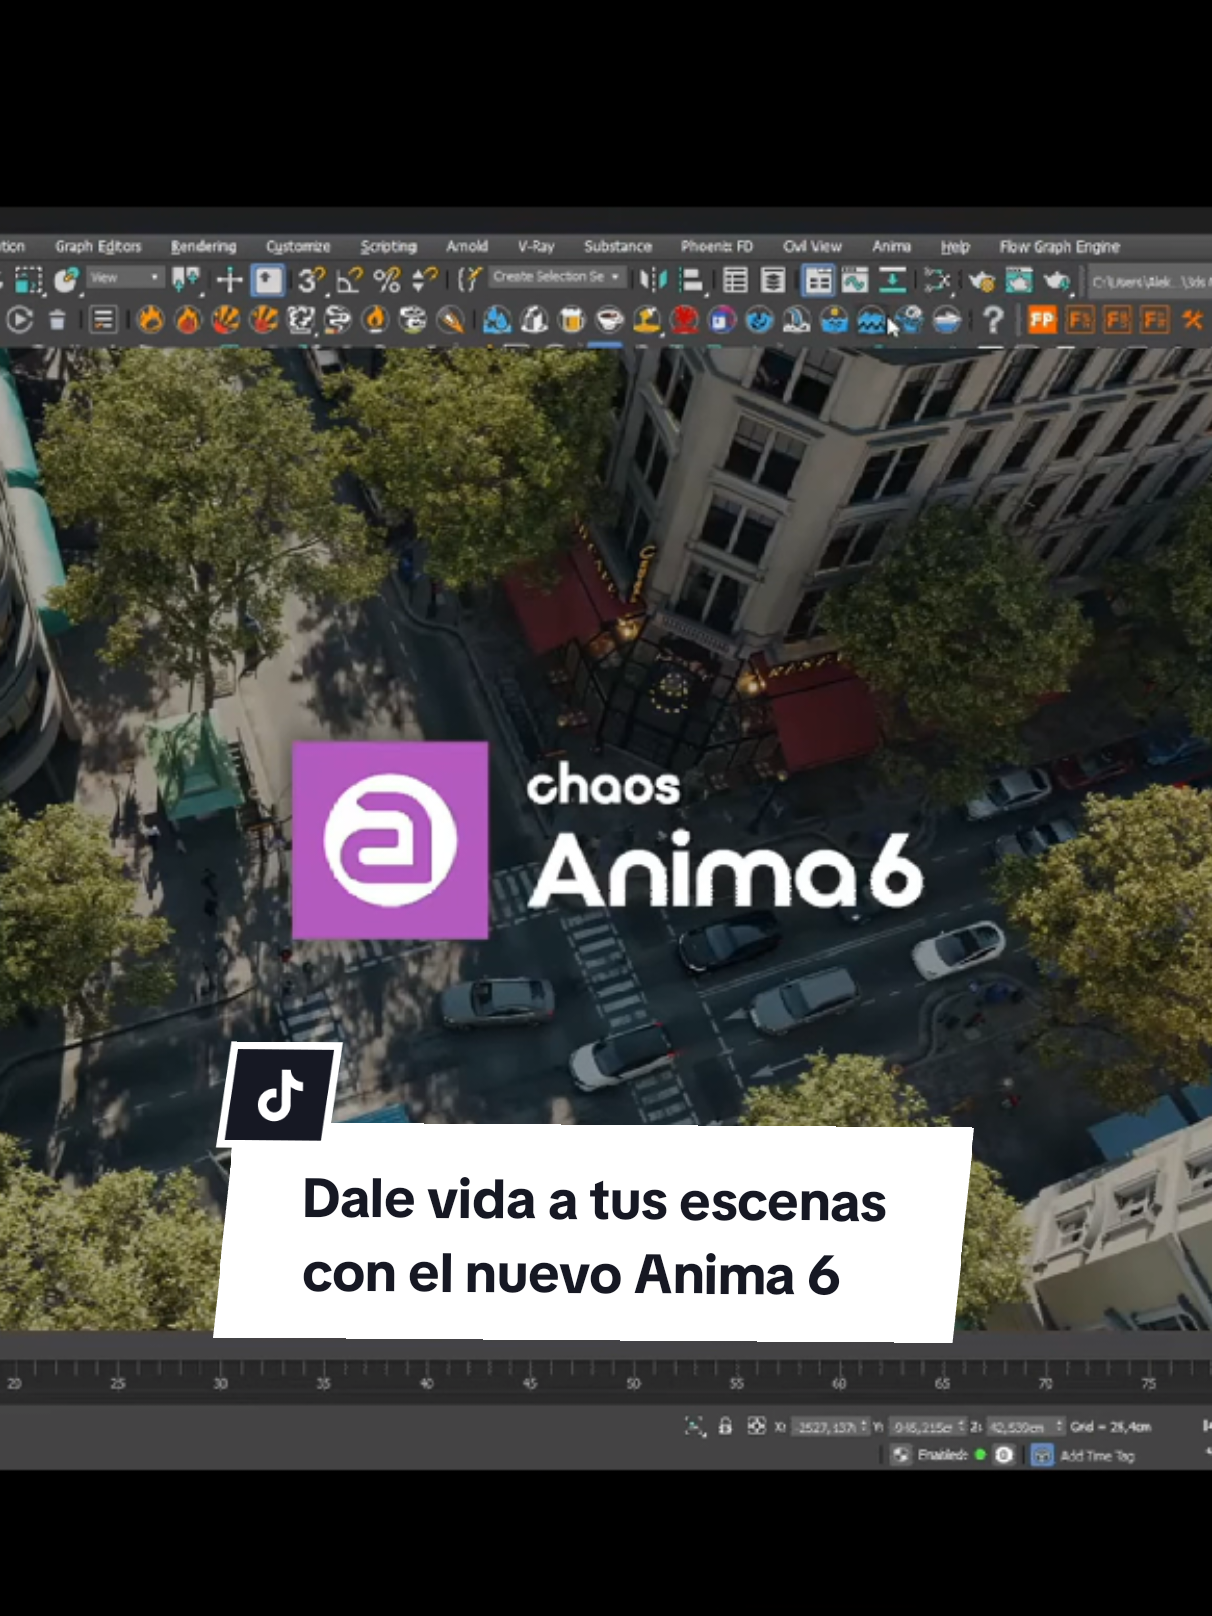
Task: Open the Rendering menu
Action: [203, 246]
